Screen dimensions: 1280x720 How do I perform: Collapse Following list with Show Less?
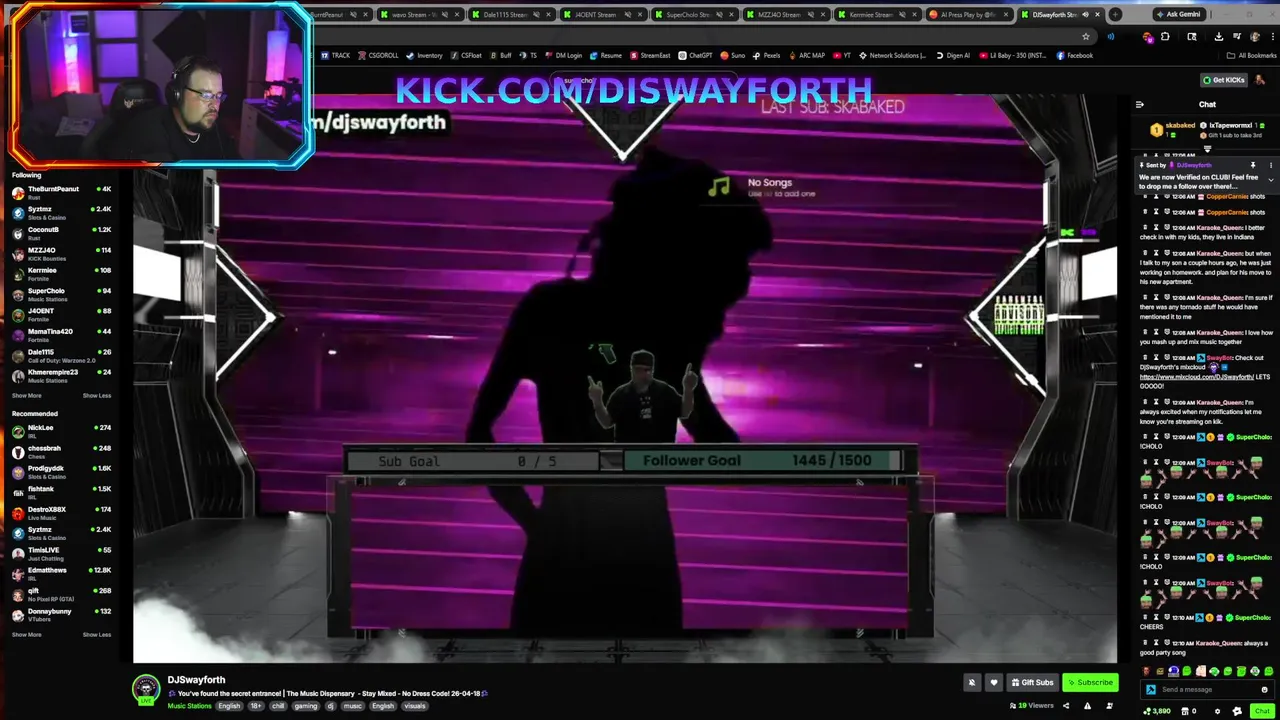pyautogui.click(x=97, y=395)
